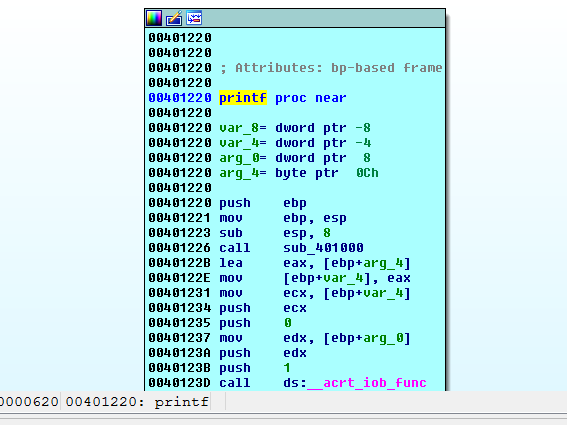Click the status bar offset 0000620
This screenshot has width=567, height=425.
pyautogui.click(x=29, y=402)
